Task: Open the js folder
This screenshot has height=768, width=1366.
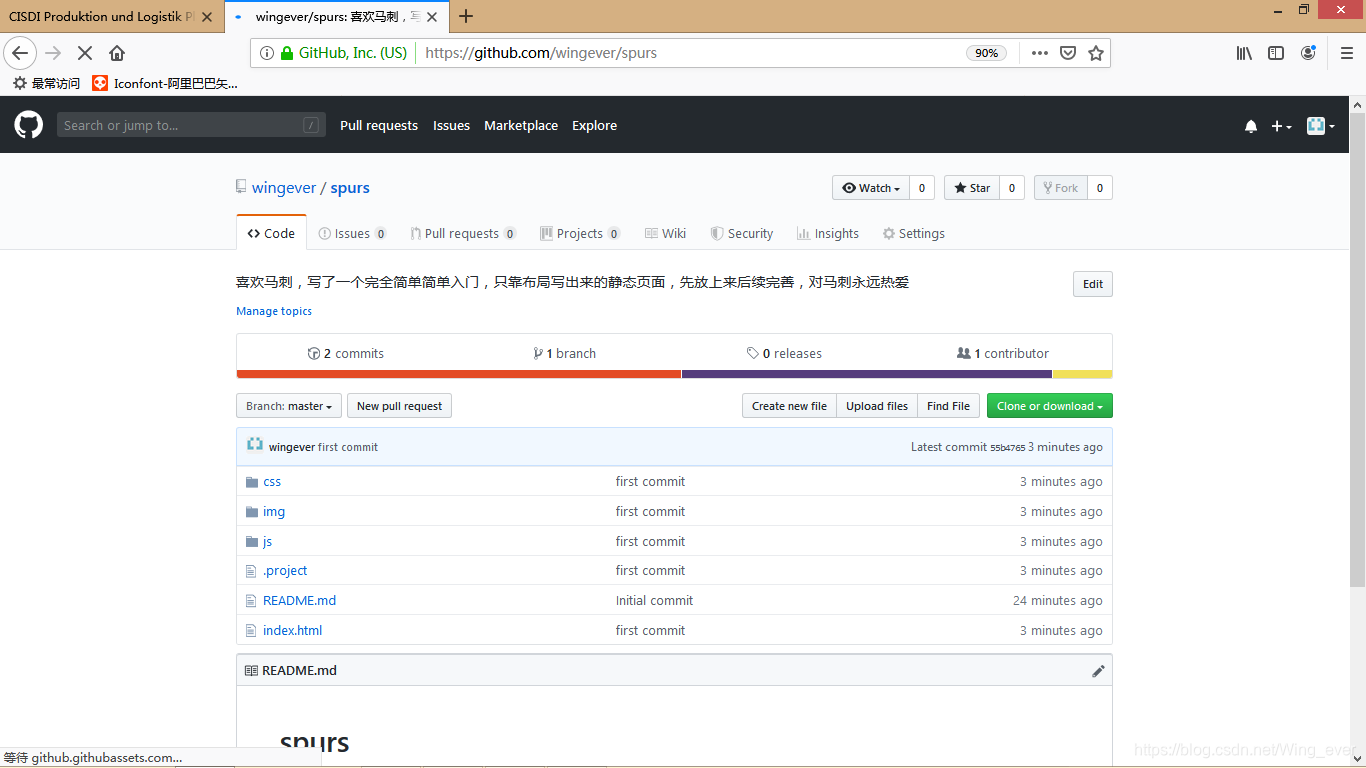Action: coord(267,541)
